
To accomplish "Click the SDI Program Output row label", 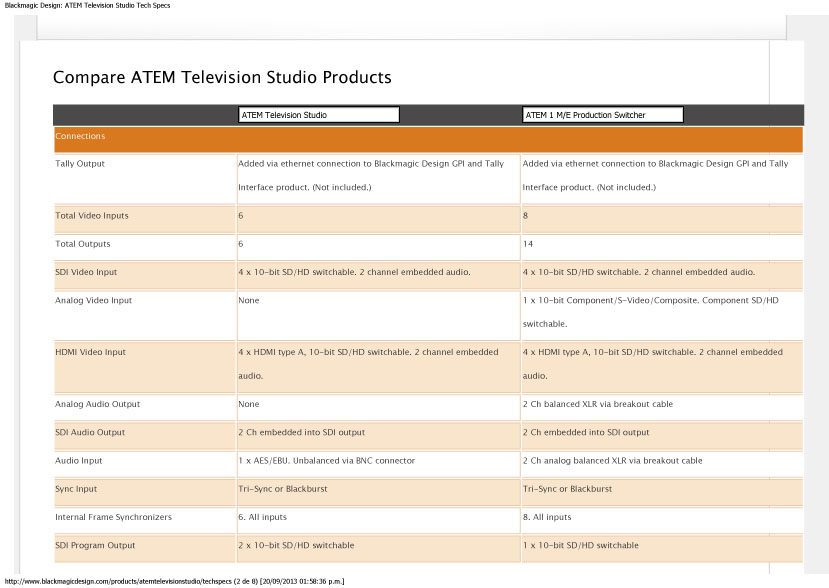I will [x=95, y=546].
